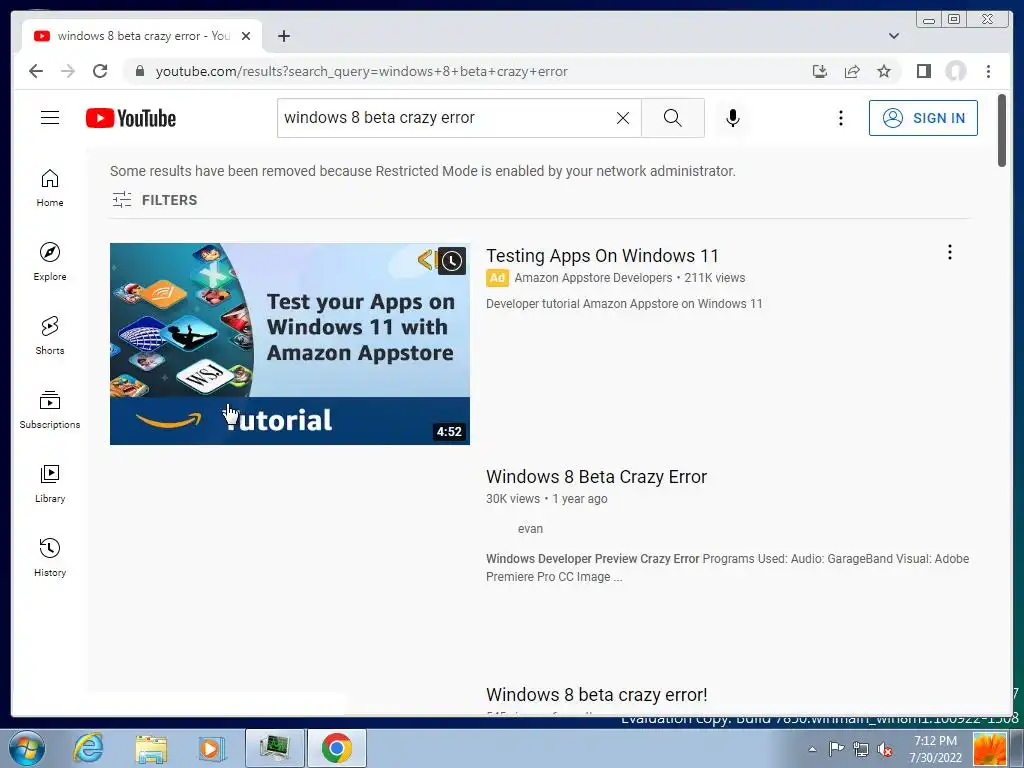
Task: Click the network tray icon
Action: (x=861, y=749)
